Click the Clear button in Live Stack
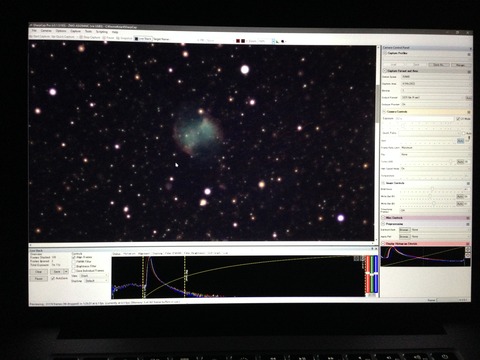This screenshot has height=360, width=480. coord(38,272)
